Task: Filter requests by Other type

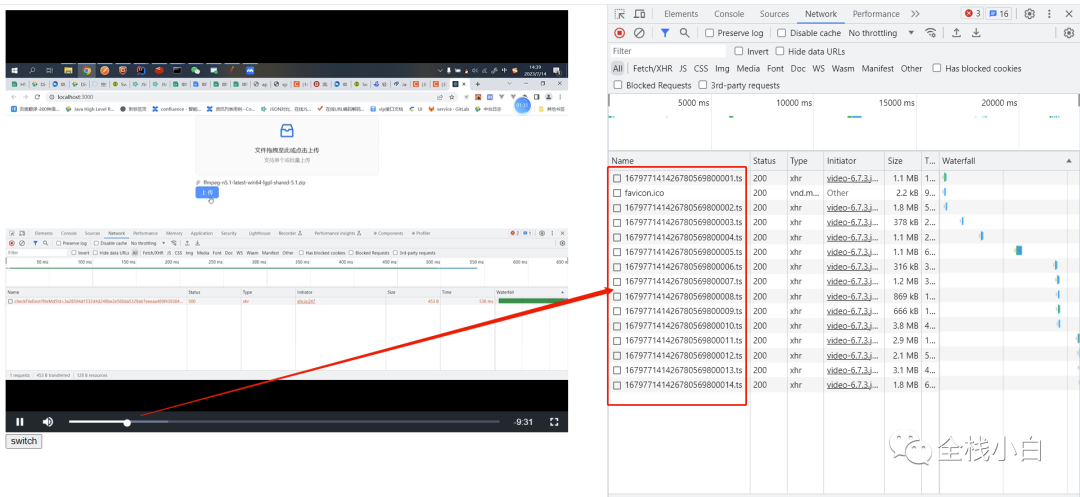Action: click(x=911, y=68)
